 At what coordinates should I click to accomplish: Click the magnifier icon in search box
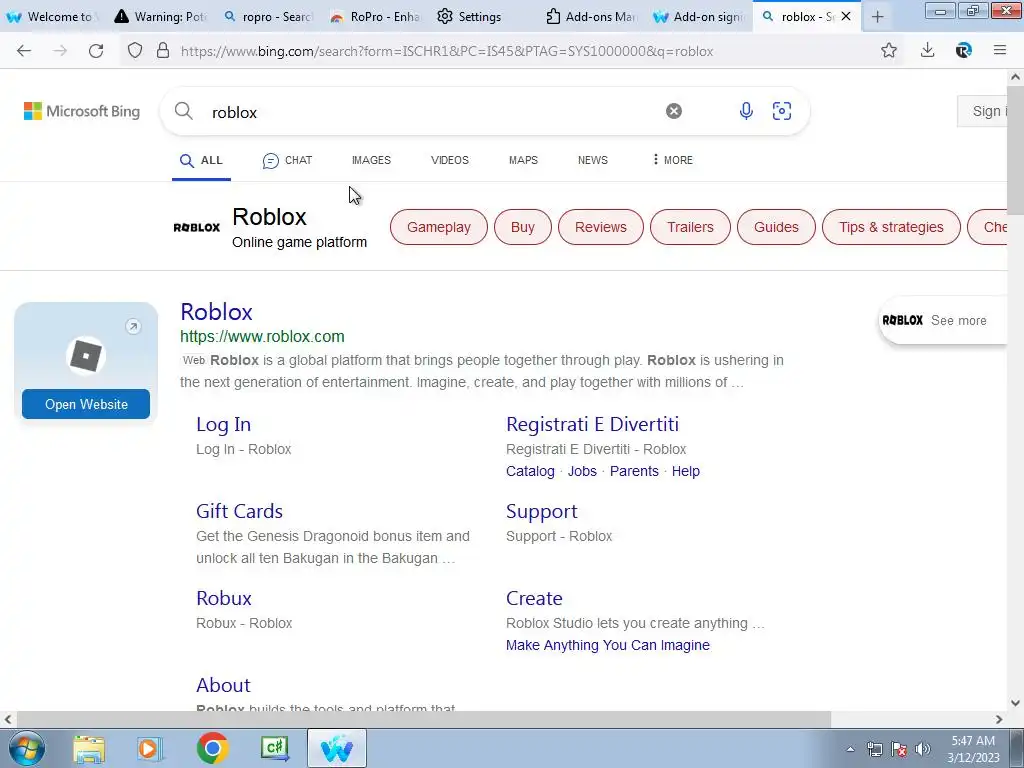[184, 111]
